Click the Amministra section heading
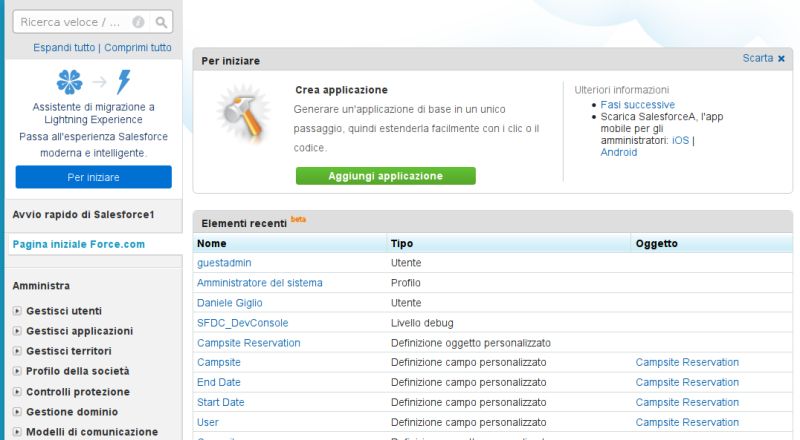The image size is (800, 440). 41,286
